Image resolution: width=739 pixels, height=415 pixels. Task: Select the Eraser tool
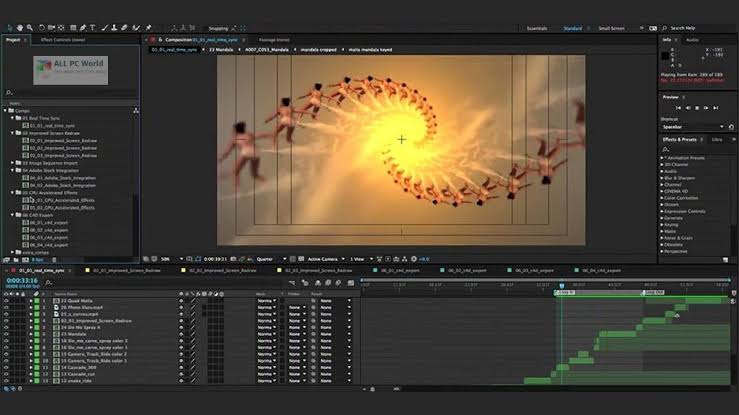[124, 28]
